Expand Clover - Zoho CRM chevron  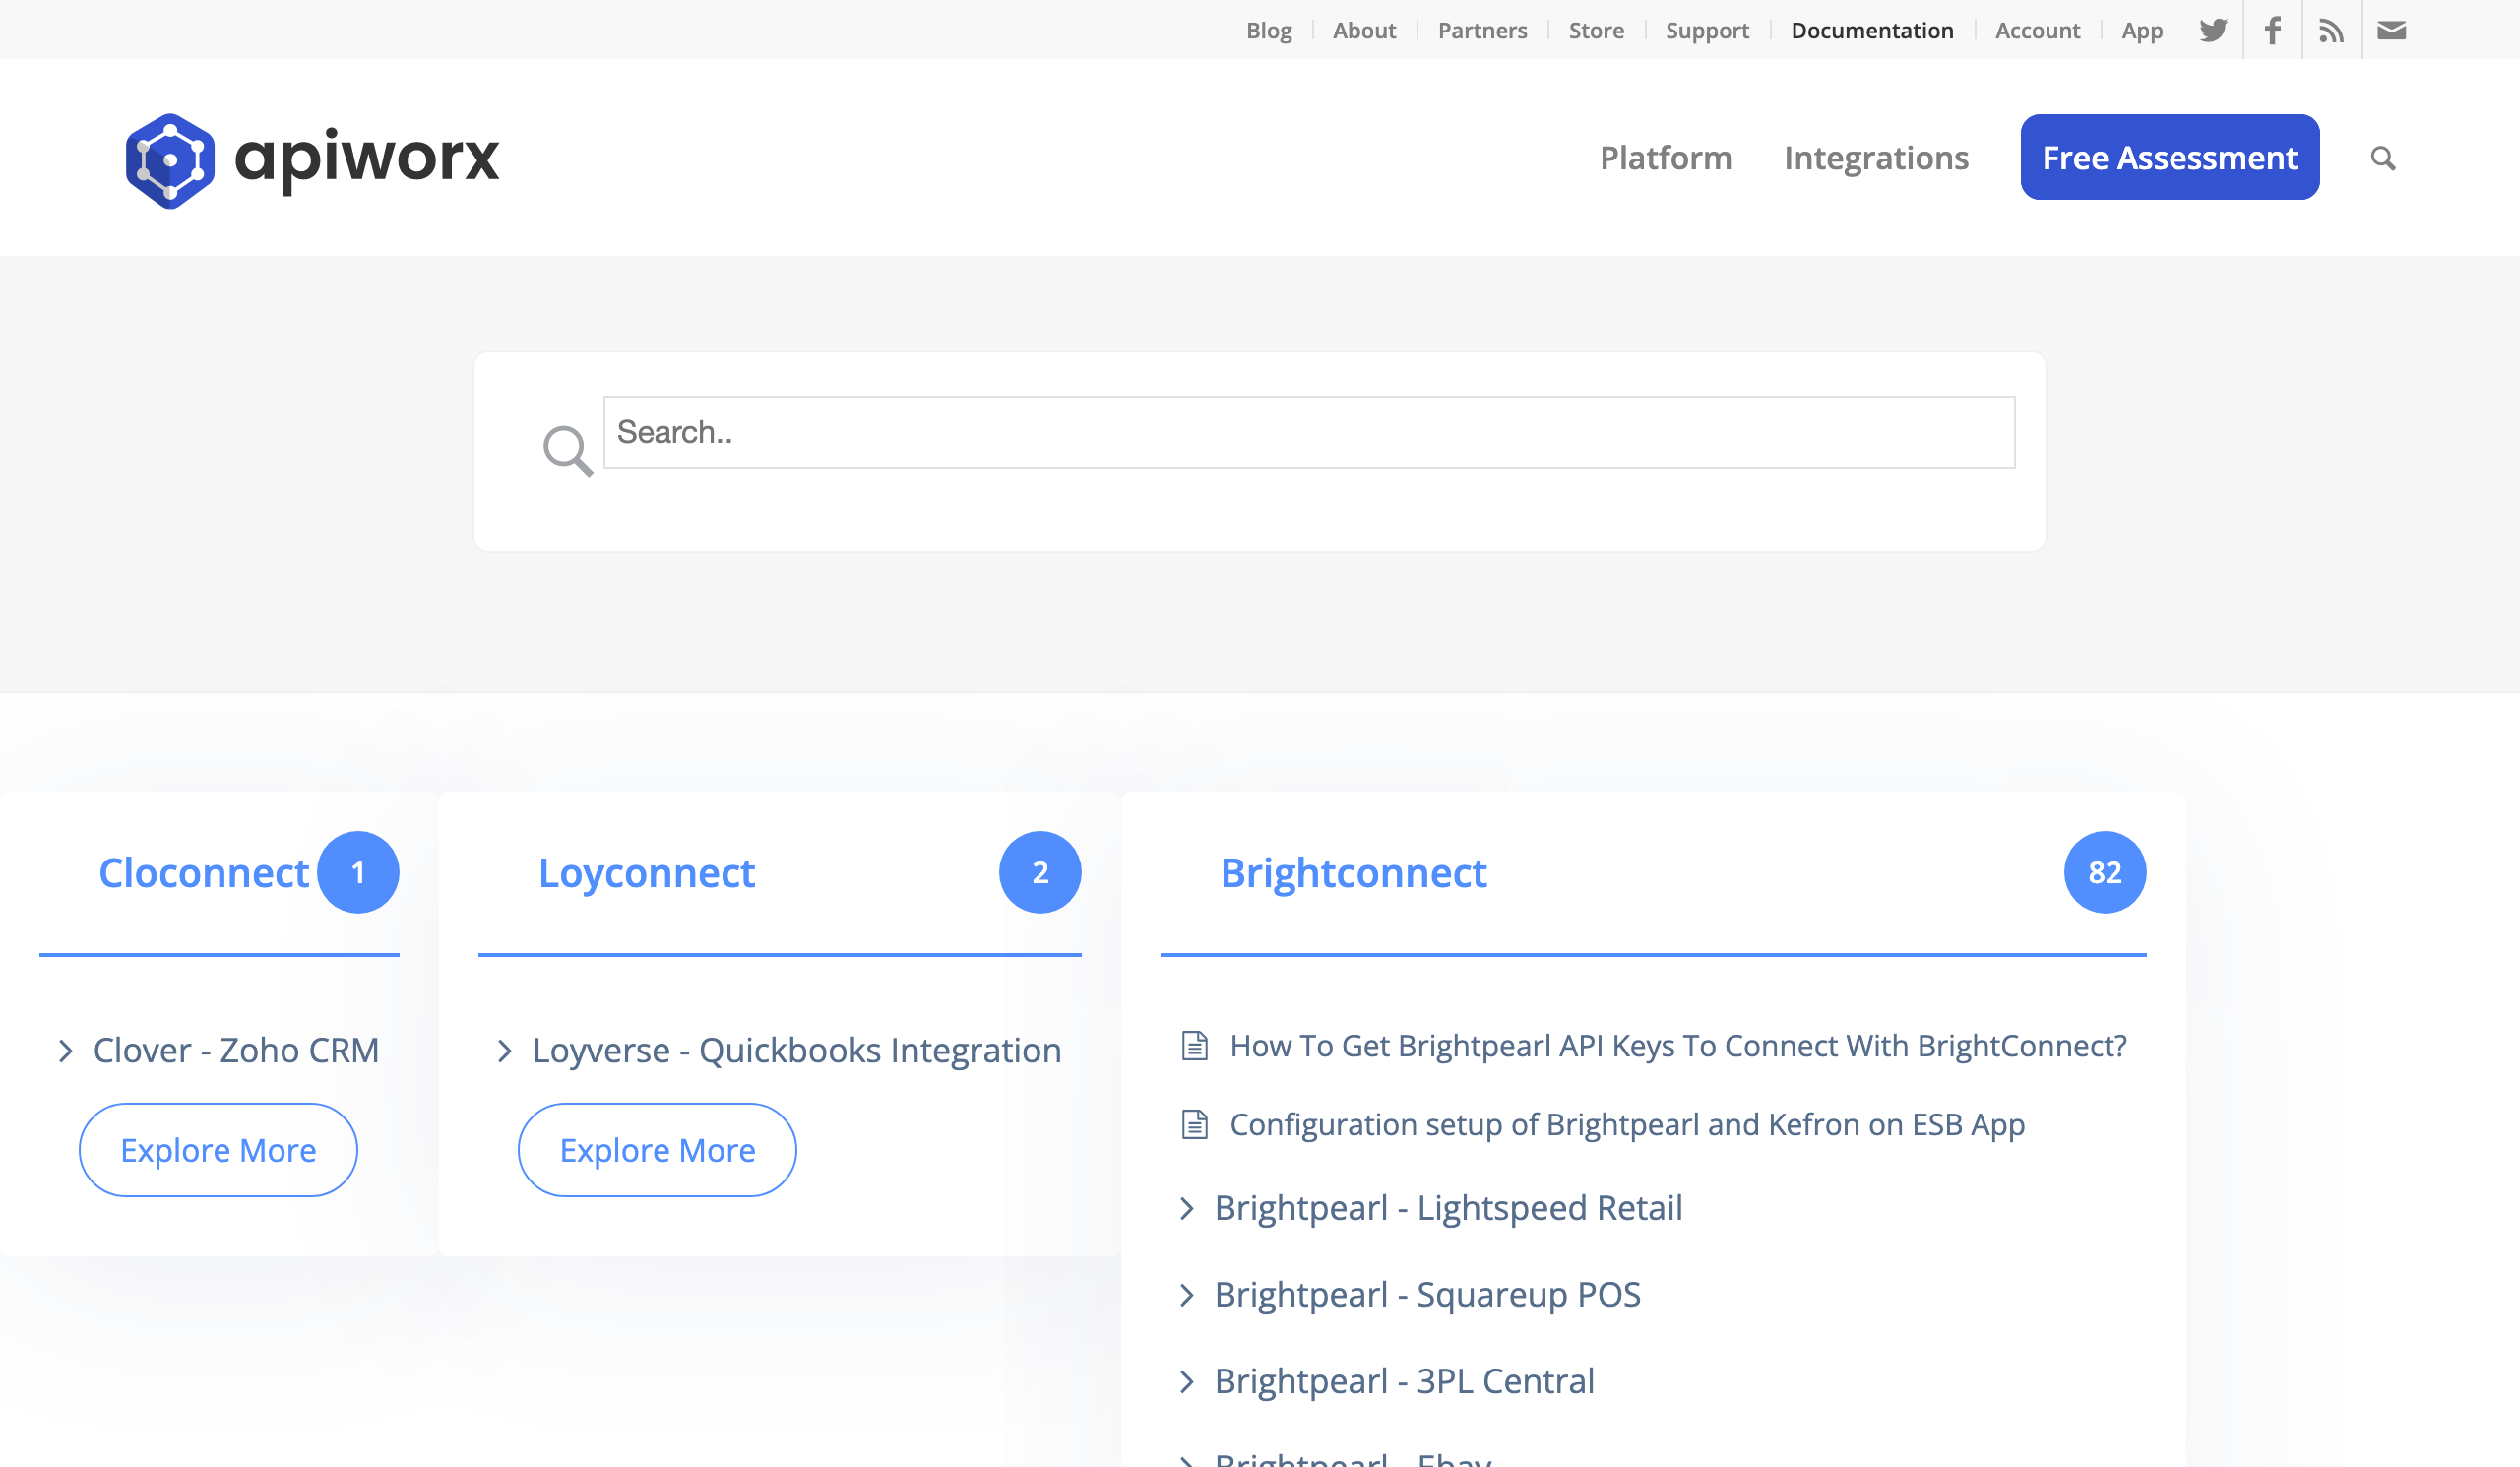pyautogui.click(x=66, y=1051)
